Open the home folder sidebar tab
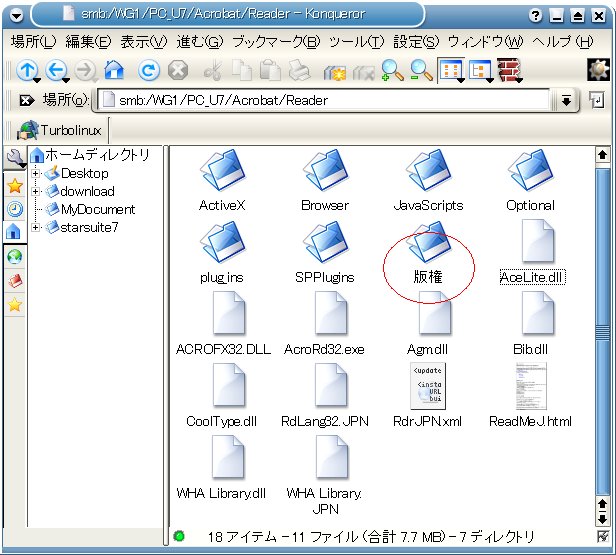The height and width of the screenshot is (555, 616). tap(13, 231)
